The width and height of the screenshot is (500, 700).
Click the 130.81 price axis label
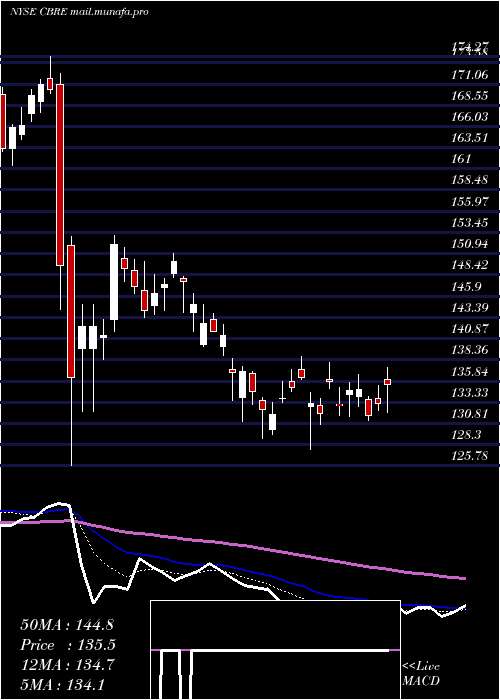[x=470, y=413]
